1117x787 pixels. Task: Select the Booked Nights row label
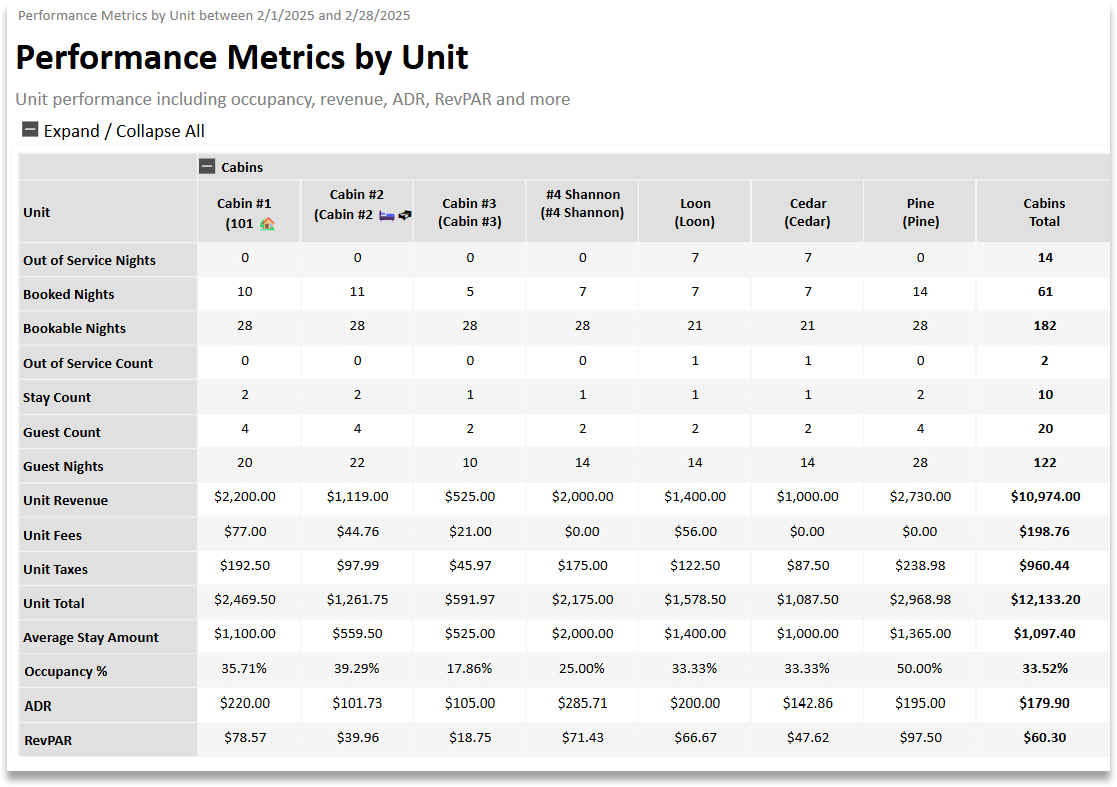coord(68,294)
